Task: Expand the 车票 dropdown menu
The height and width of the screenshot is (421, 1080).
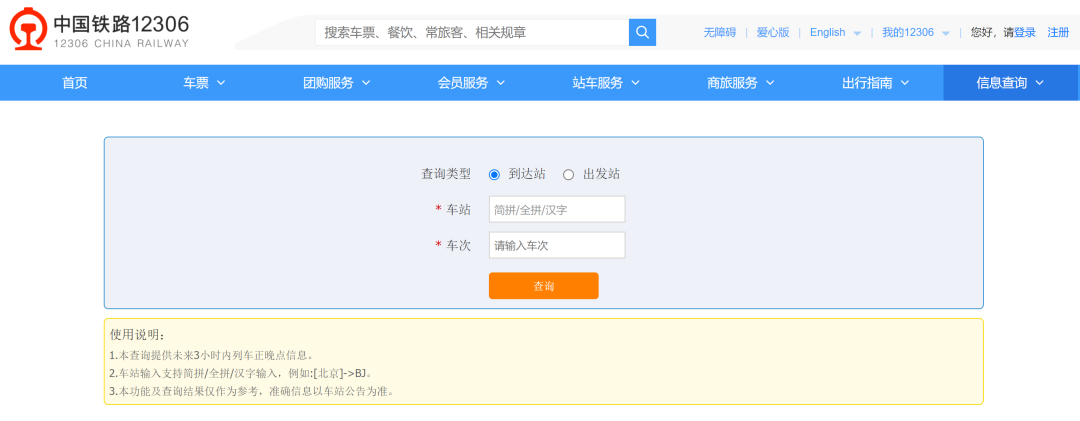Action: click(204, 83)
